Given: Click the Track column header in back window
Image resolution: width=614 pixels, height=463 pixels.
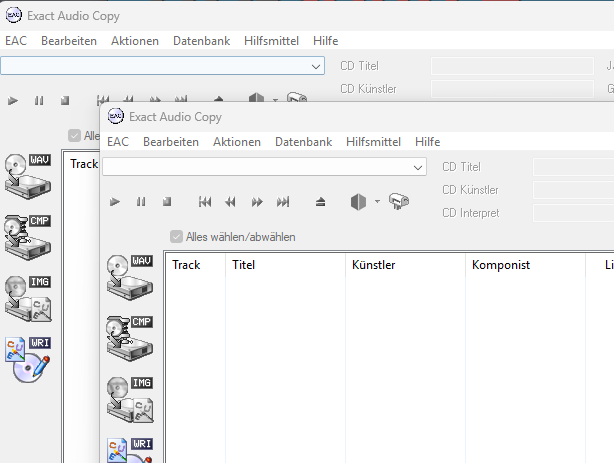Looking at the screenshot, I should point(82,164).
